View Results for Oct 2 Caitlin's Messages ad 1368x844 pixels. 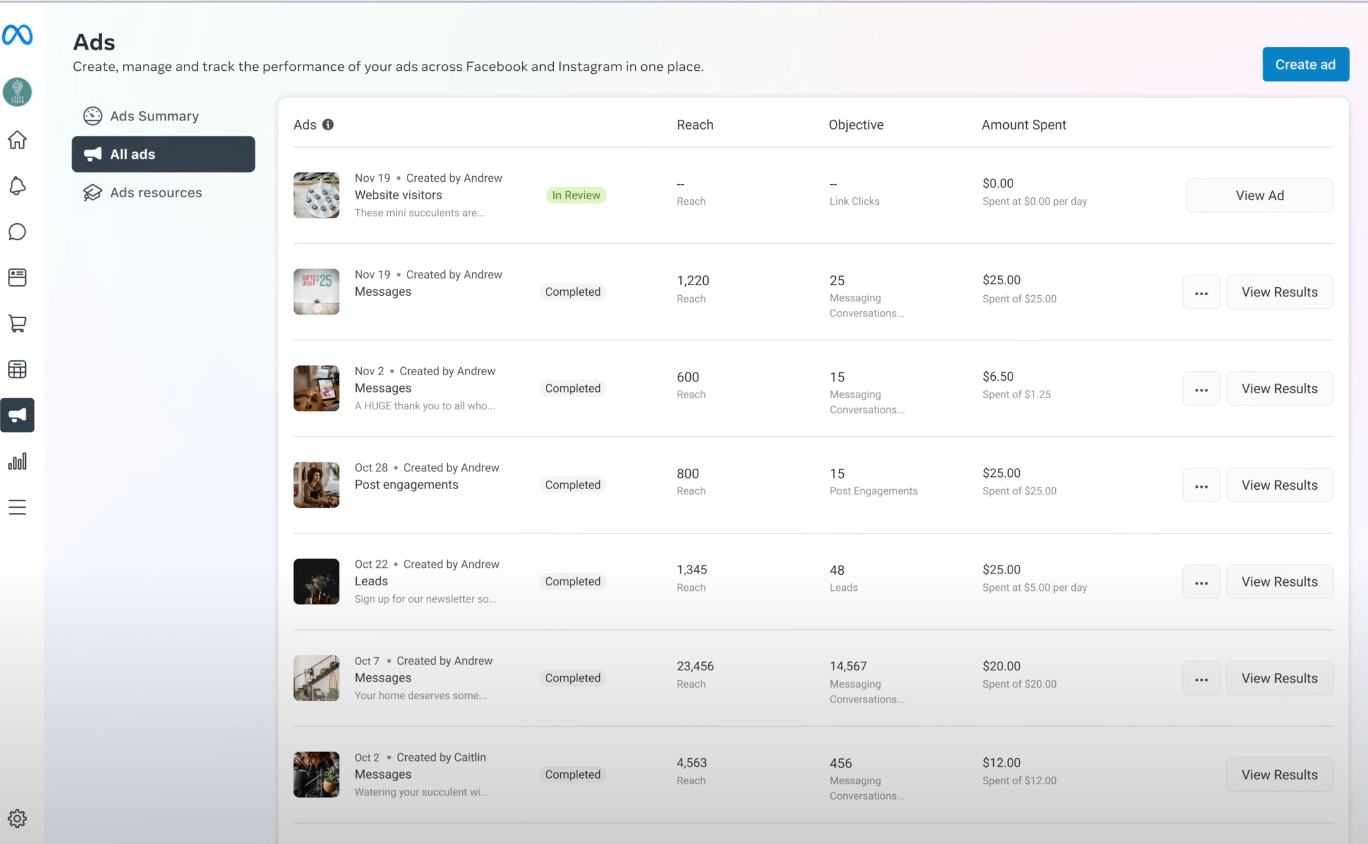pyautogui.click(x=1279, y=775)
